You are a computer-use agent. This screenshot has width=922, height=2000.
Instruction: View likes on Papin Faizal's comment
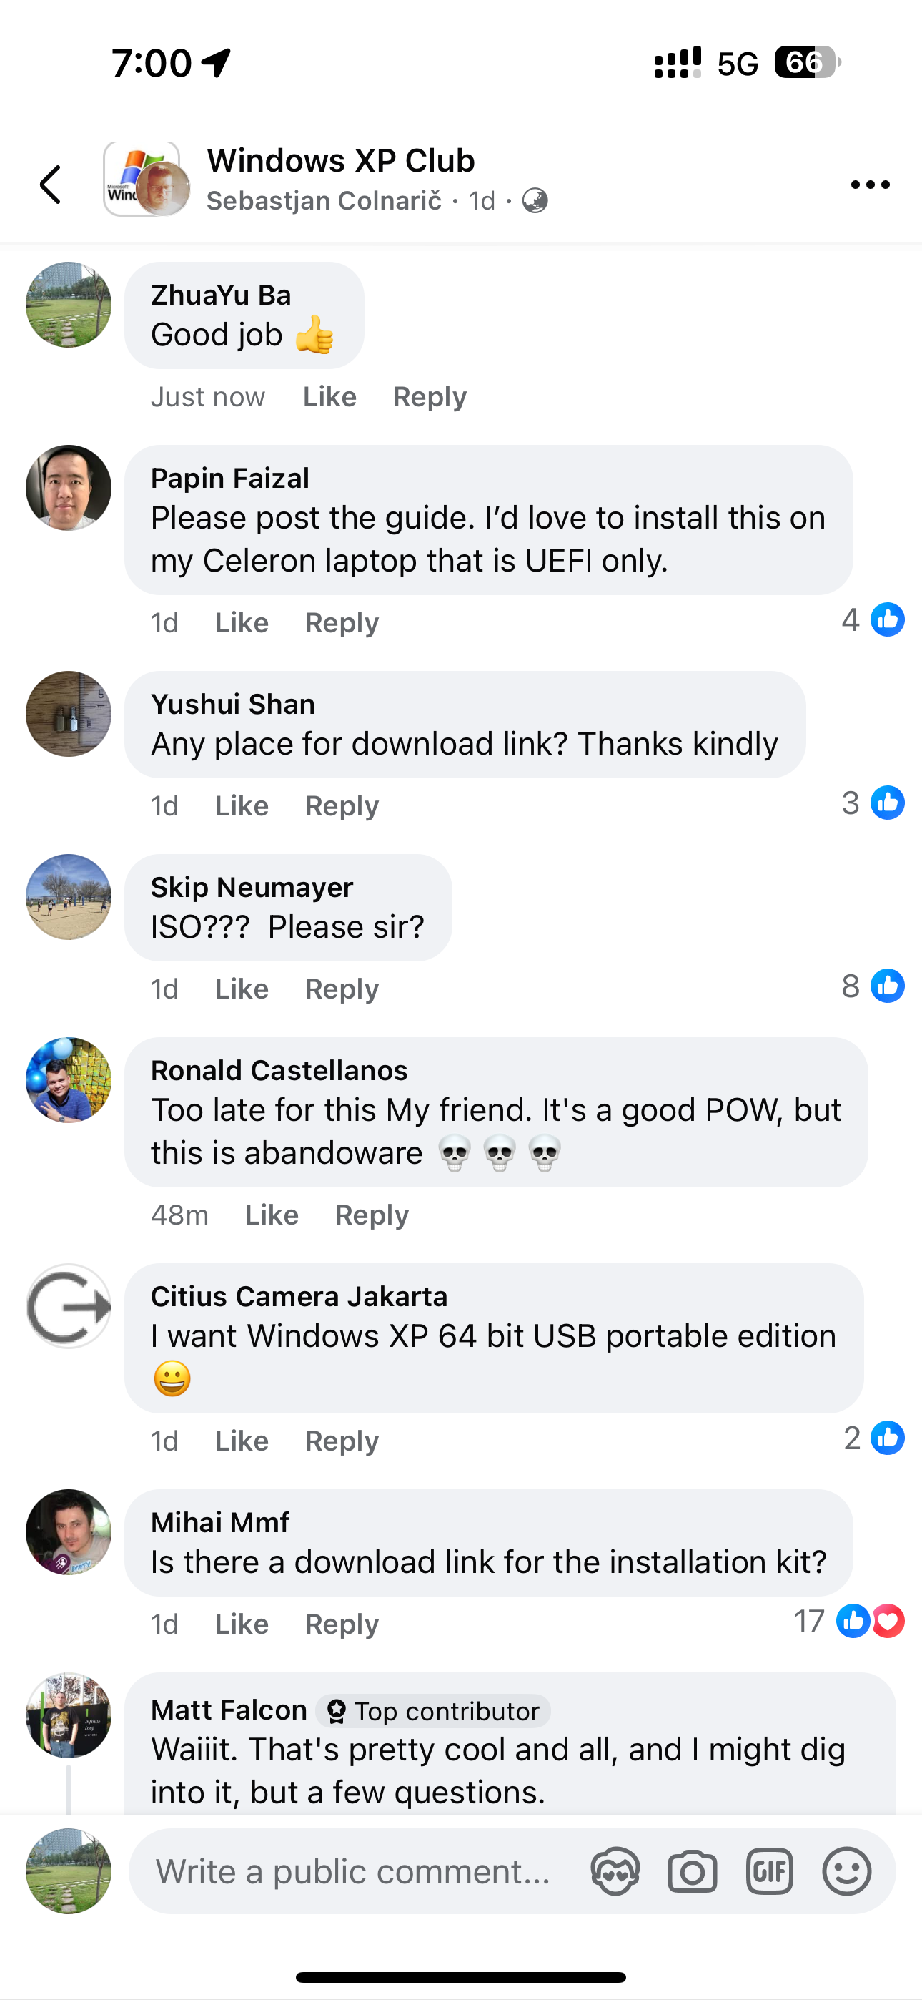click(x=873, y=620)
